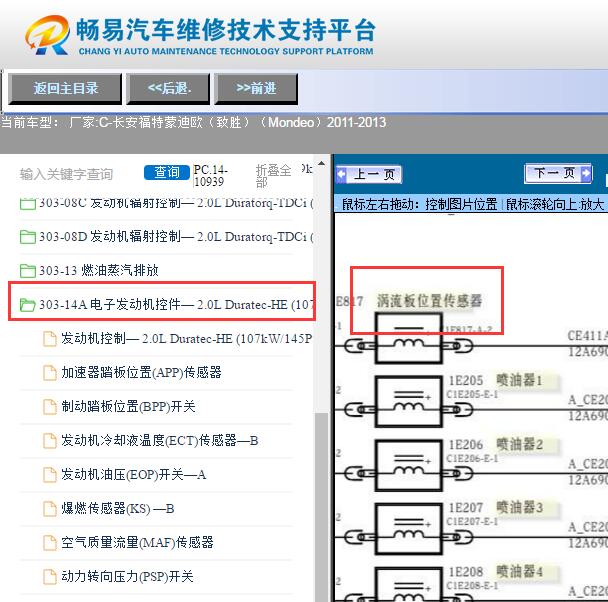Screen dimensions: 608x602
Task: Click the open folder icon of 303-14A
Action: point(28,305)
